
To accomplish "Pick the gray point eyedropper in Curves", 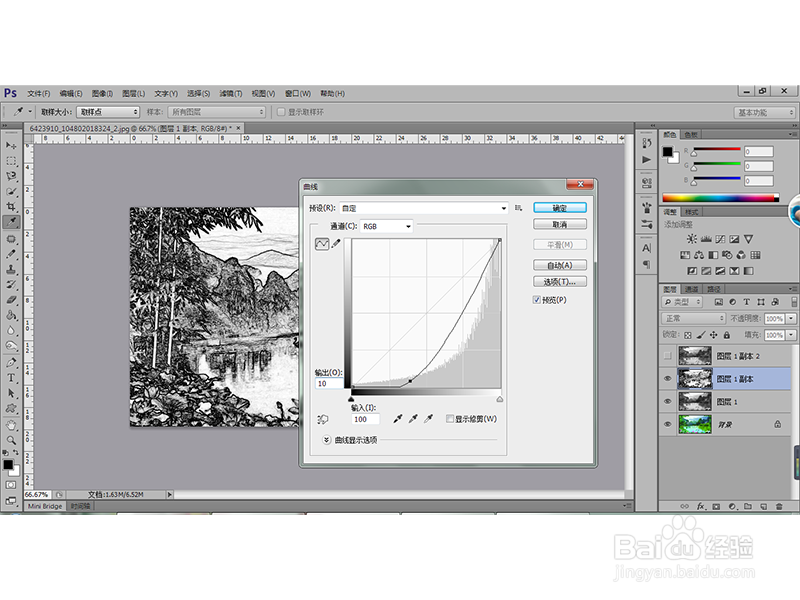I will point(413,419).
